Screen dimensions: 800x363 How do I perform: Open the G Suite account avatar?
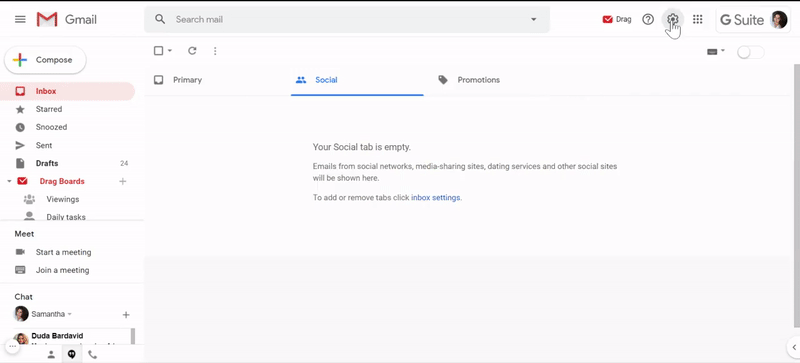(x=779, y=20)
